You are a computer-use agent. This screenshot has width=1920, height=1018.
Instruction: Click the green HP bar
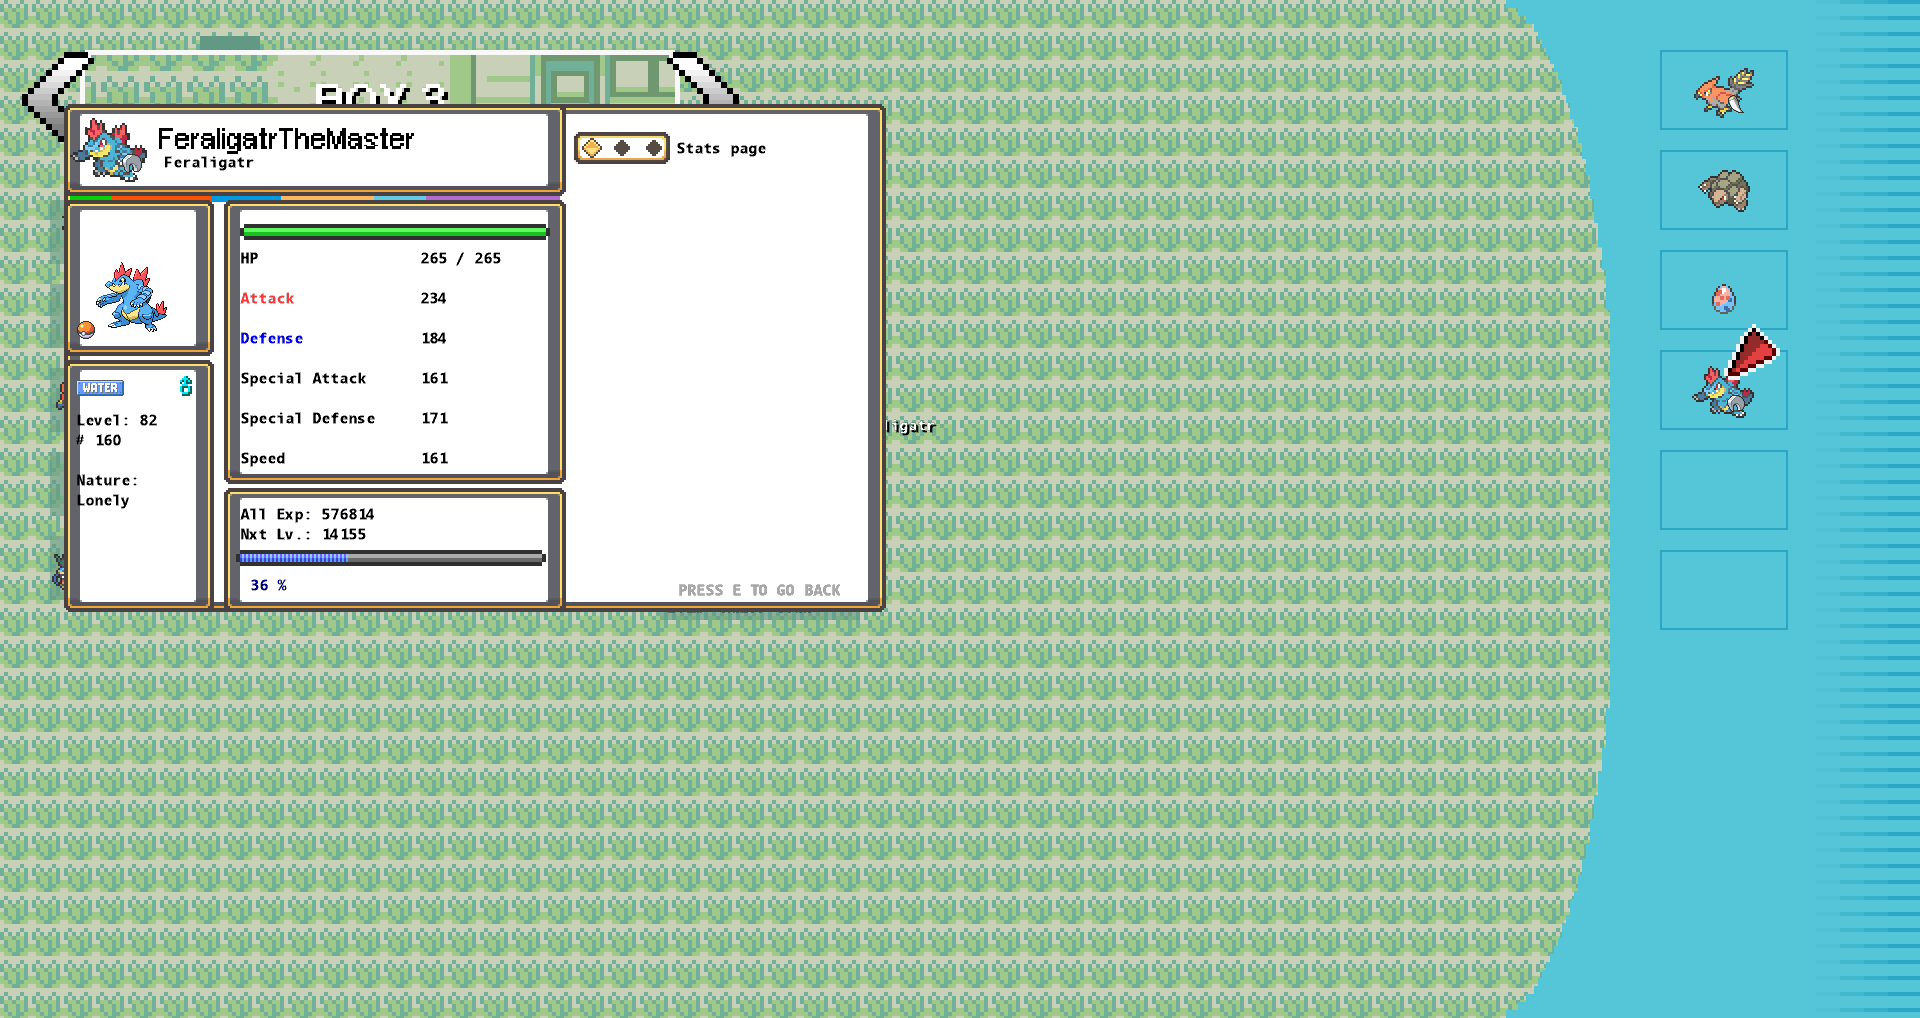[395, 232]
